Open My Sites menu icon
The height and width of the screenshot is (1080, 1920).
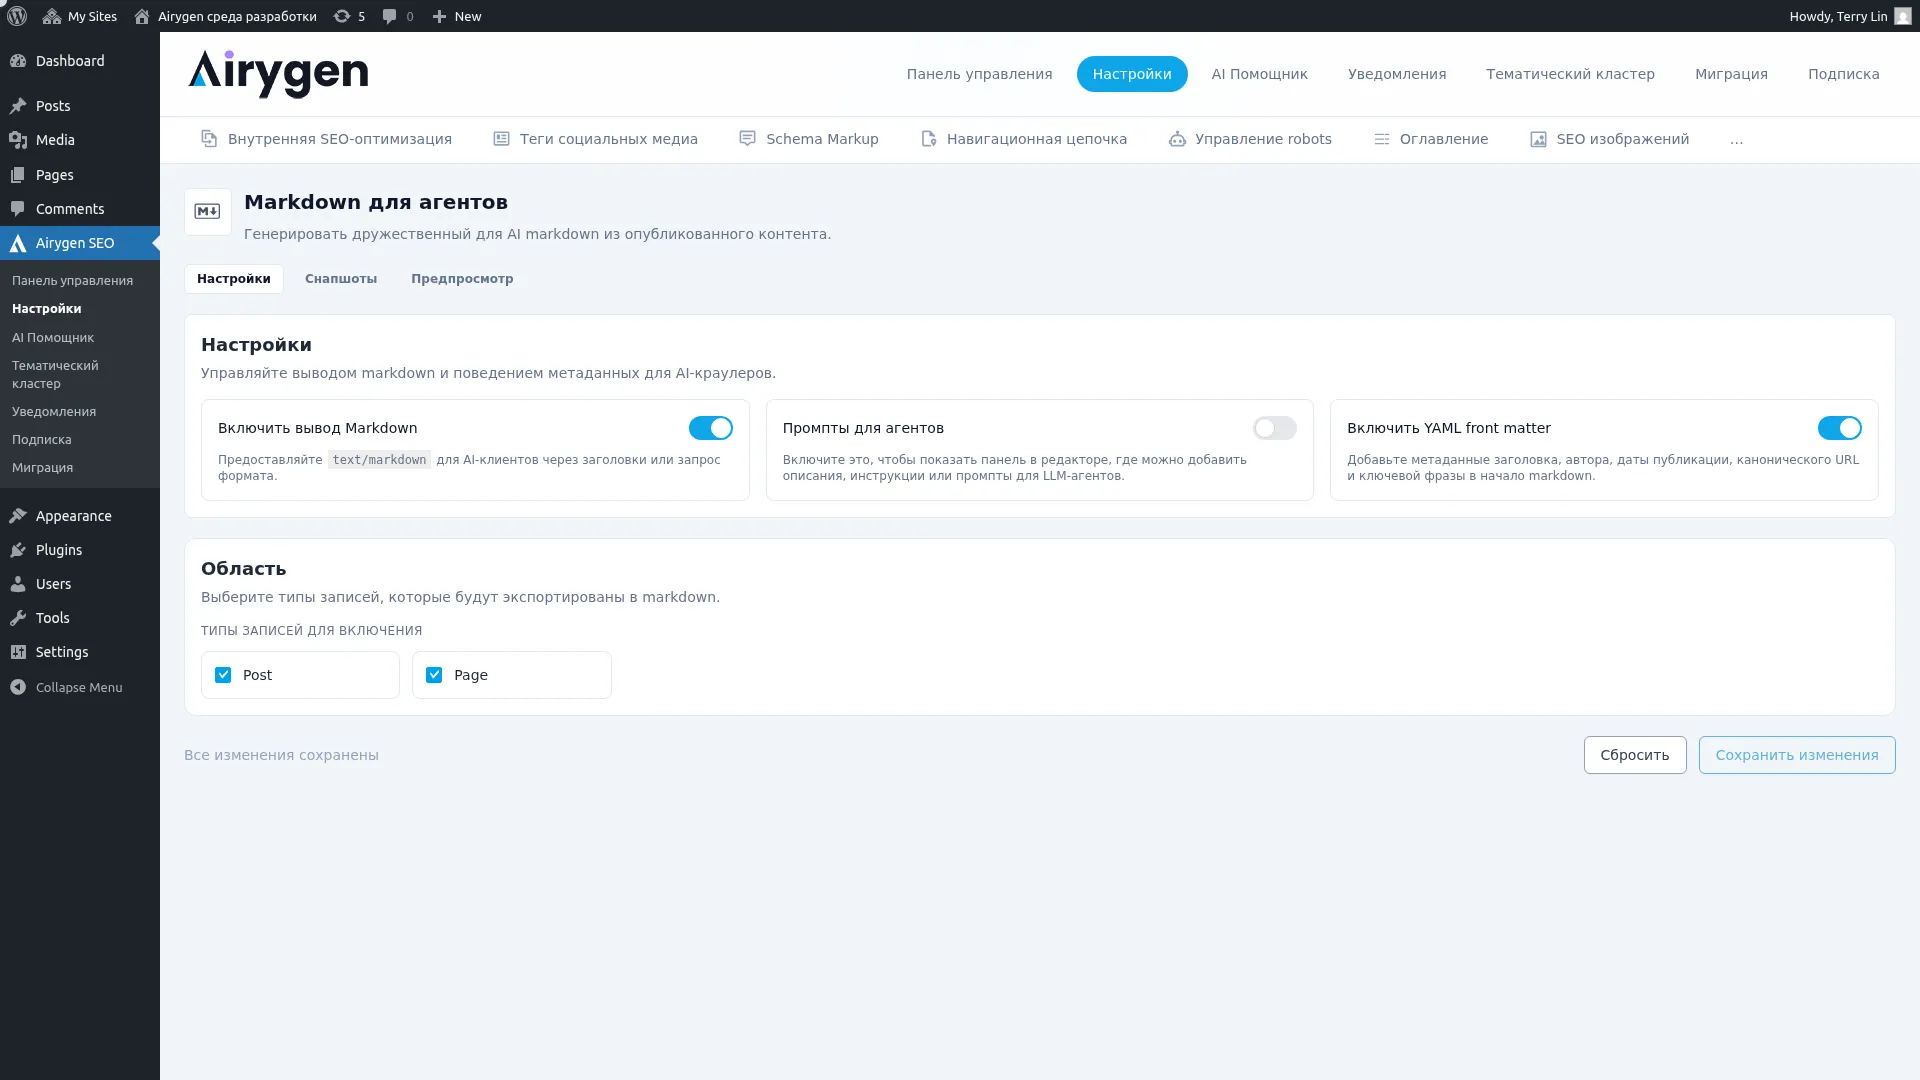coord(52,16)
